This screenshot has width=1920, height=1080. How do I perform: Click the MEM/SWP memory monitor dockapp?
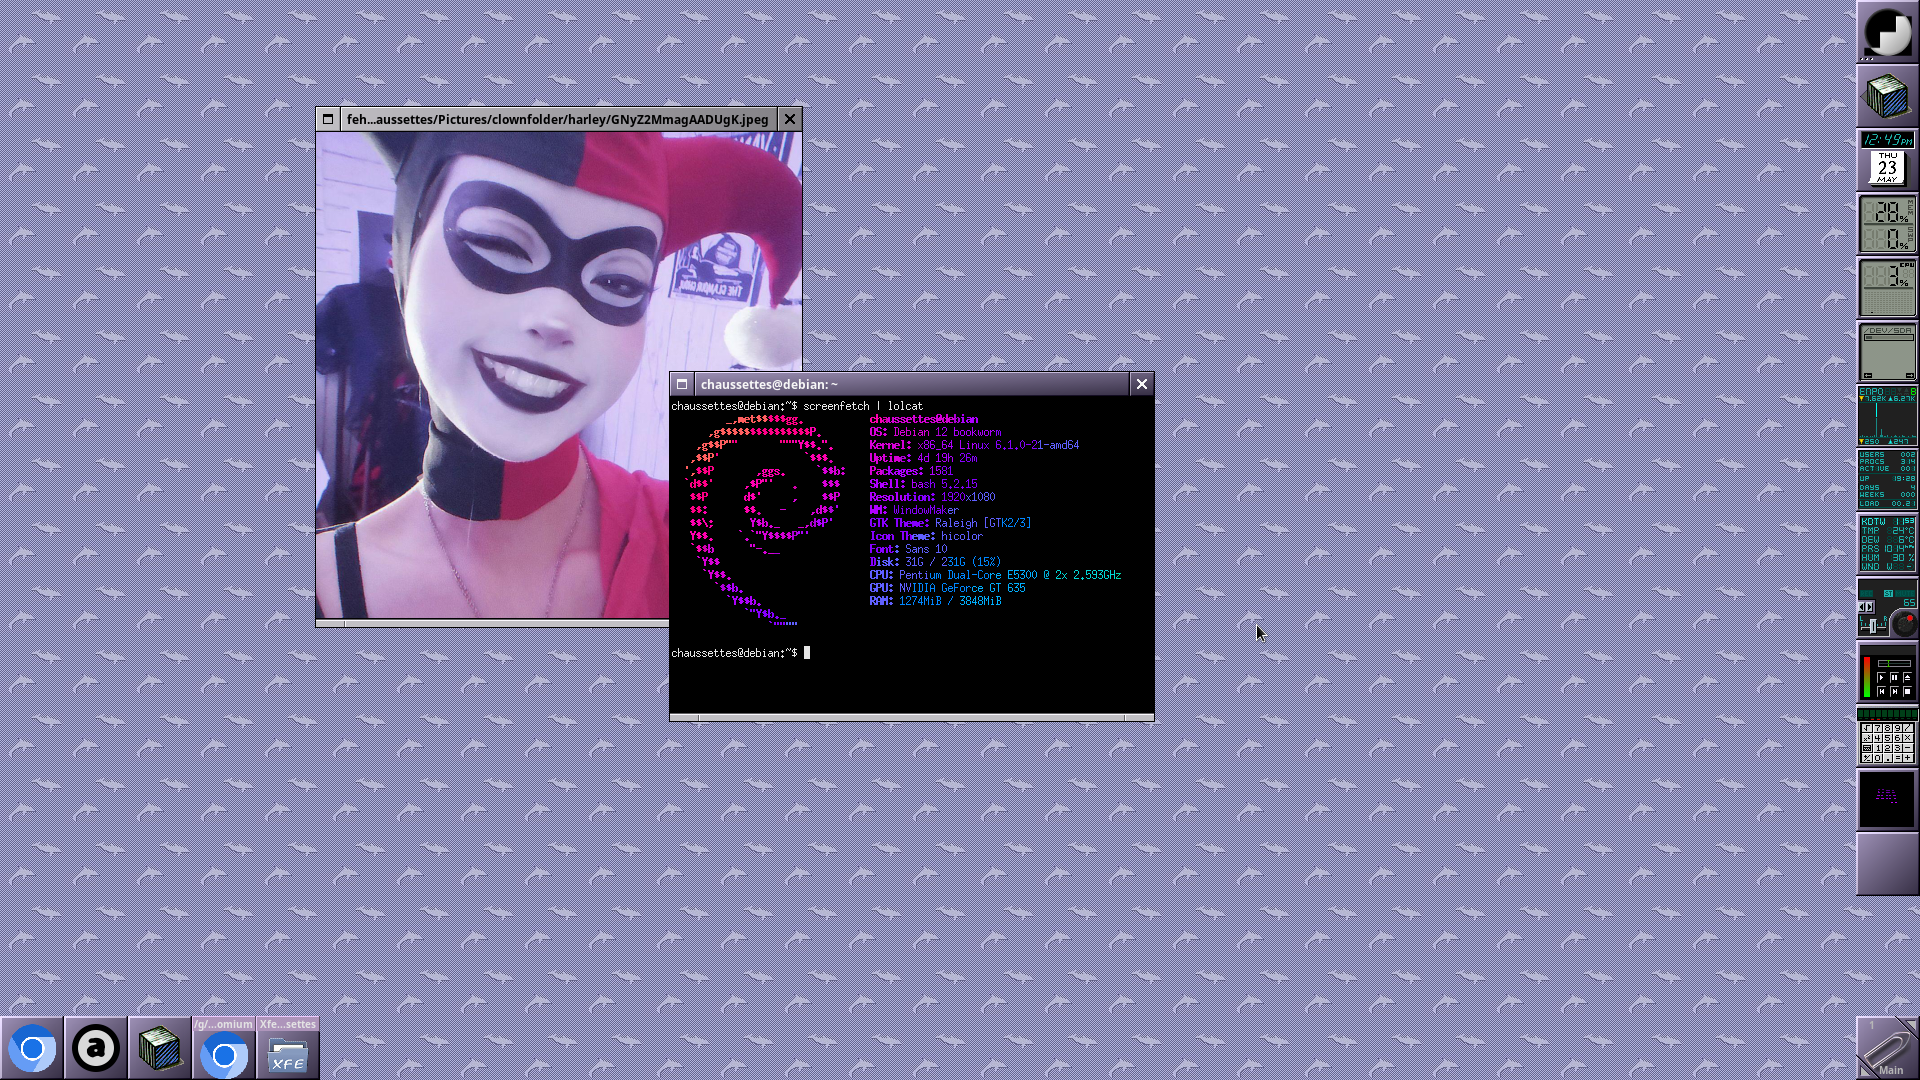[x=1887, y=224]
